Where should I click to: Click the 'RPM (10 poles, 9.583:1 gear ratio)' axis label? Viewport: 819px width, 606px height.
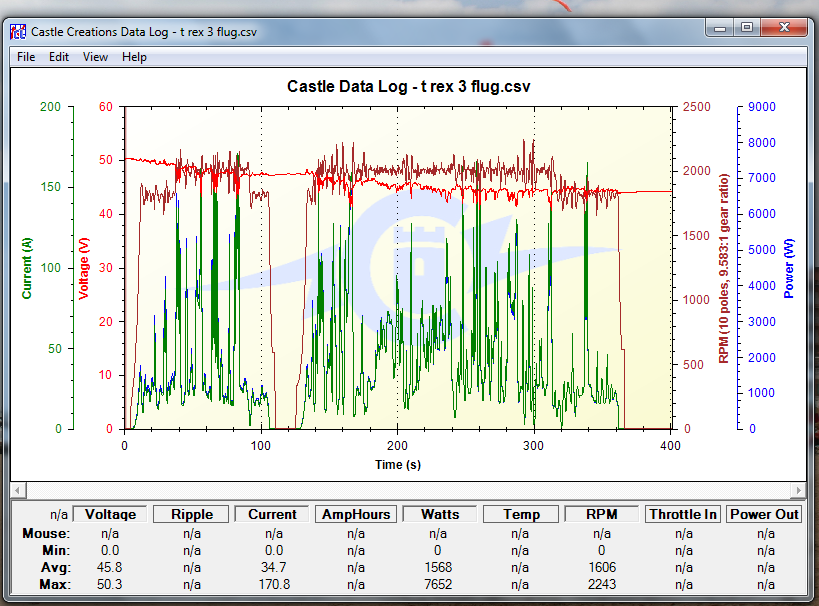coord(723,269)
